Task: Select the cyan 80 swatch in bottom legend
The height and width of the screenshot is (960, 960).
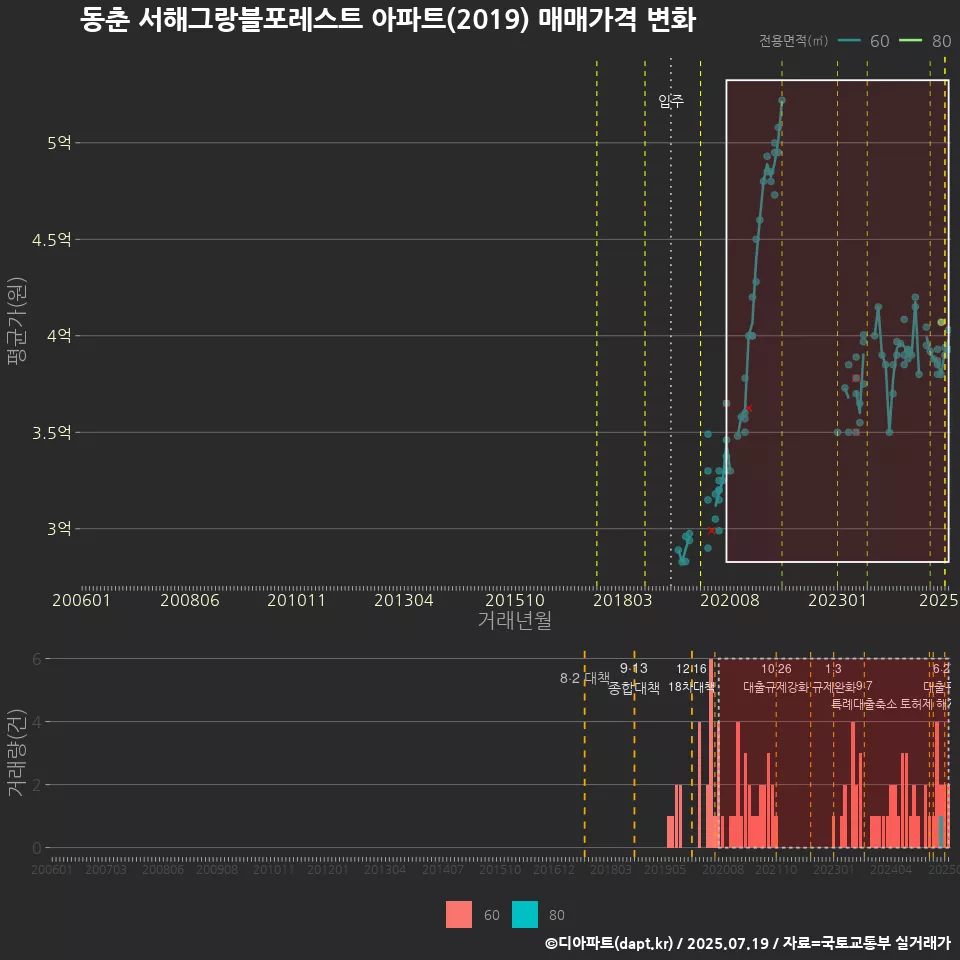Action: point(525,914)
